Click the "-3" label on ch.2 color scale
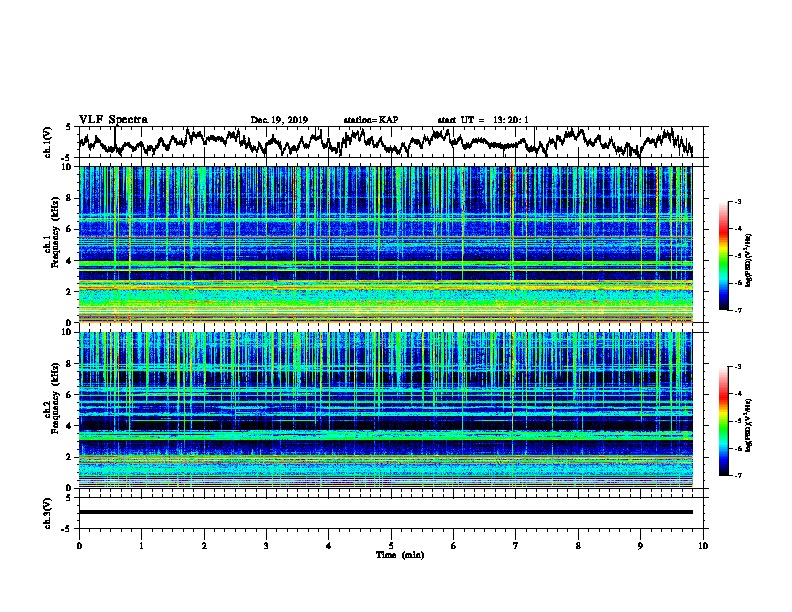 (x=737, y=367)
